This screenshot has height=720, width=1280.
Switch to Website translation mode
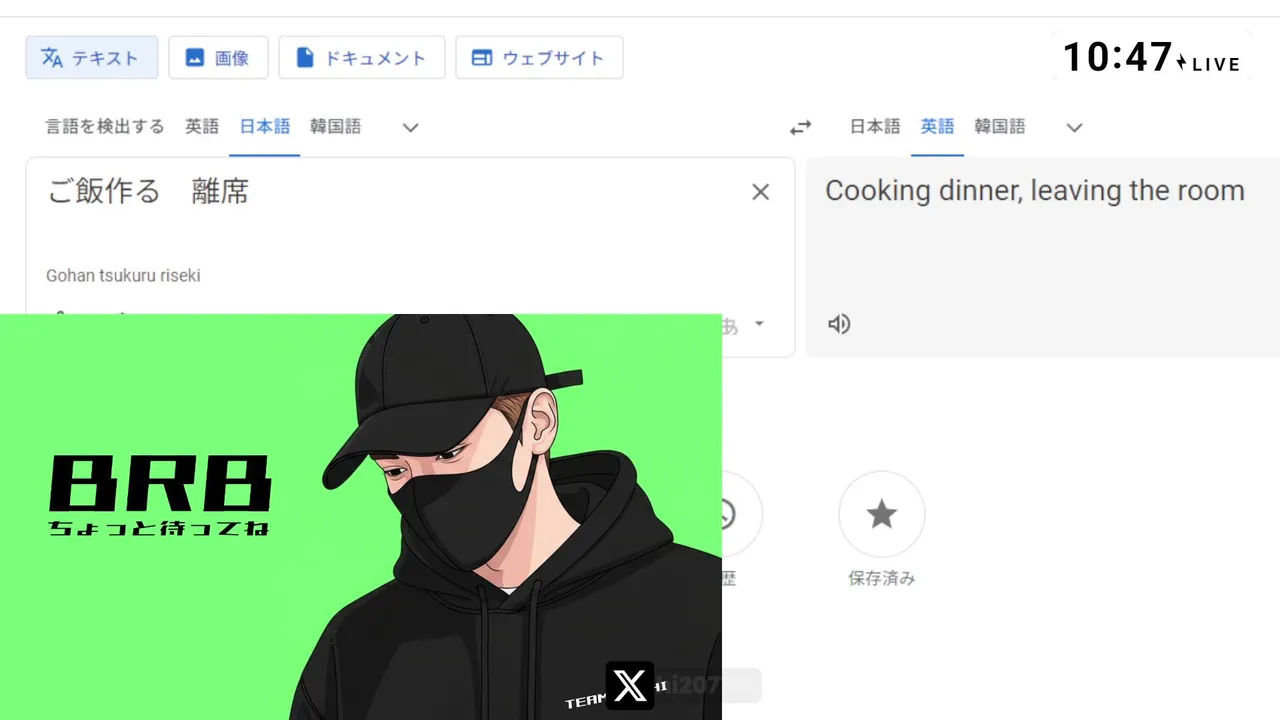[539, 58]
